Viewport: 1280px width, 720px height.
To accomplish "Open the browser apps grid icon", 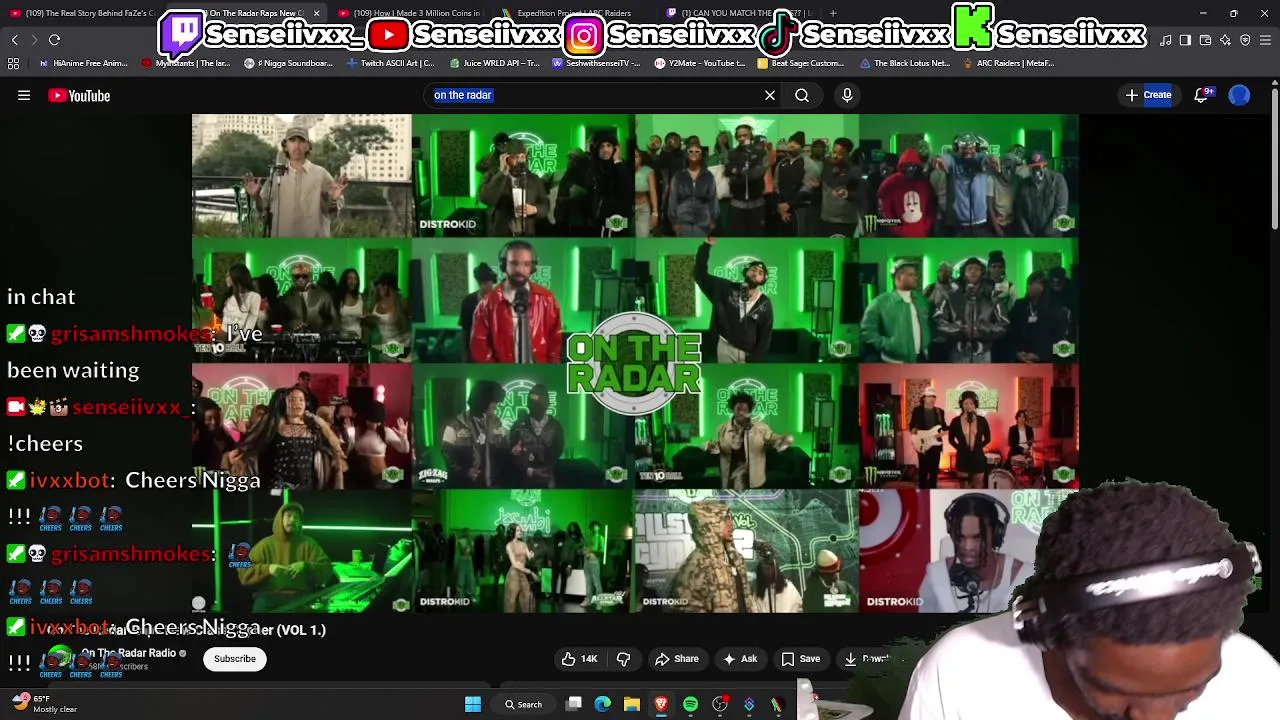I will tap(13, 63).
